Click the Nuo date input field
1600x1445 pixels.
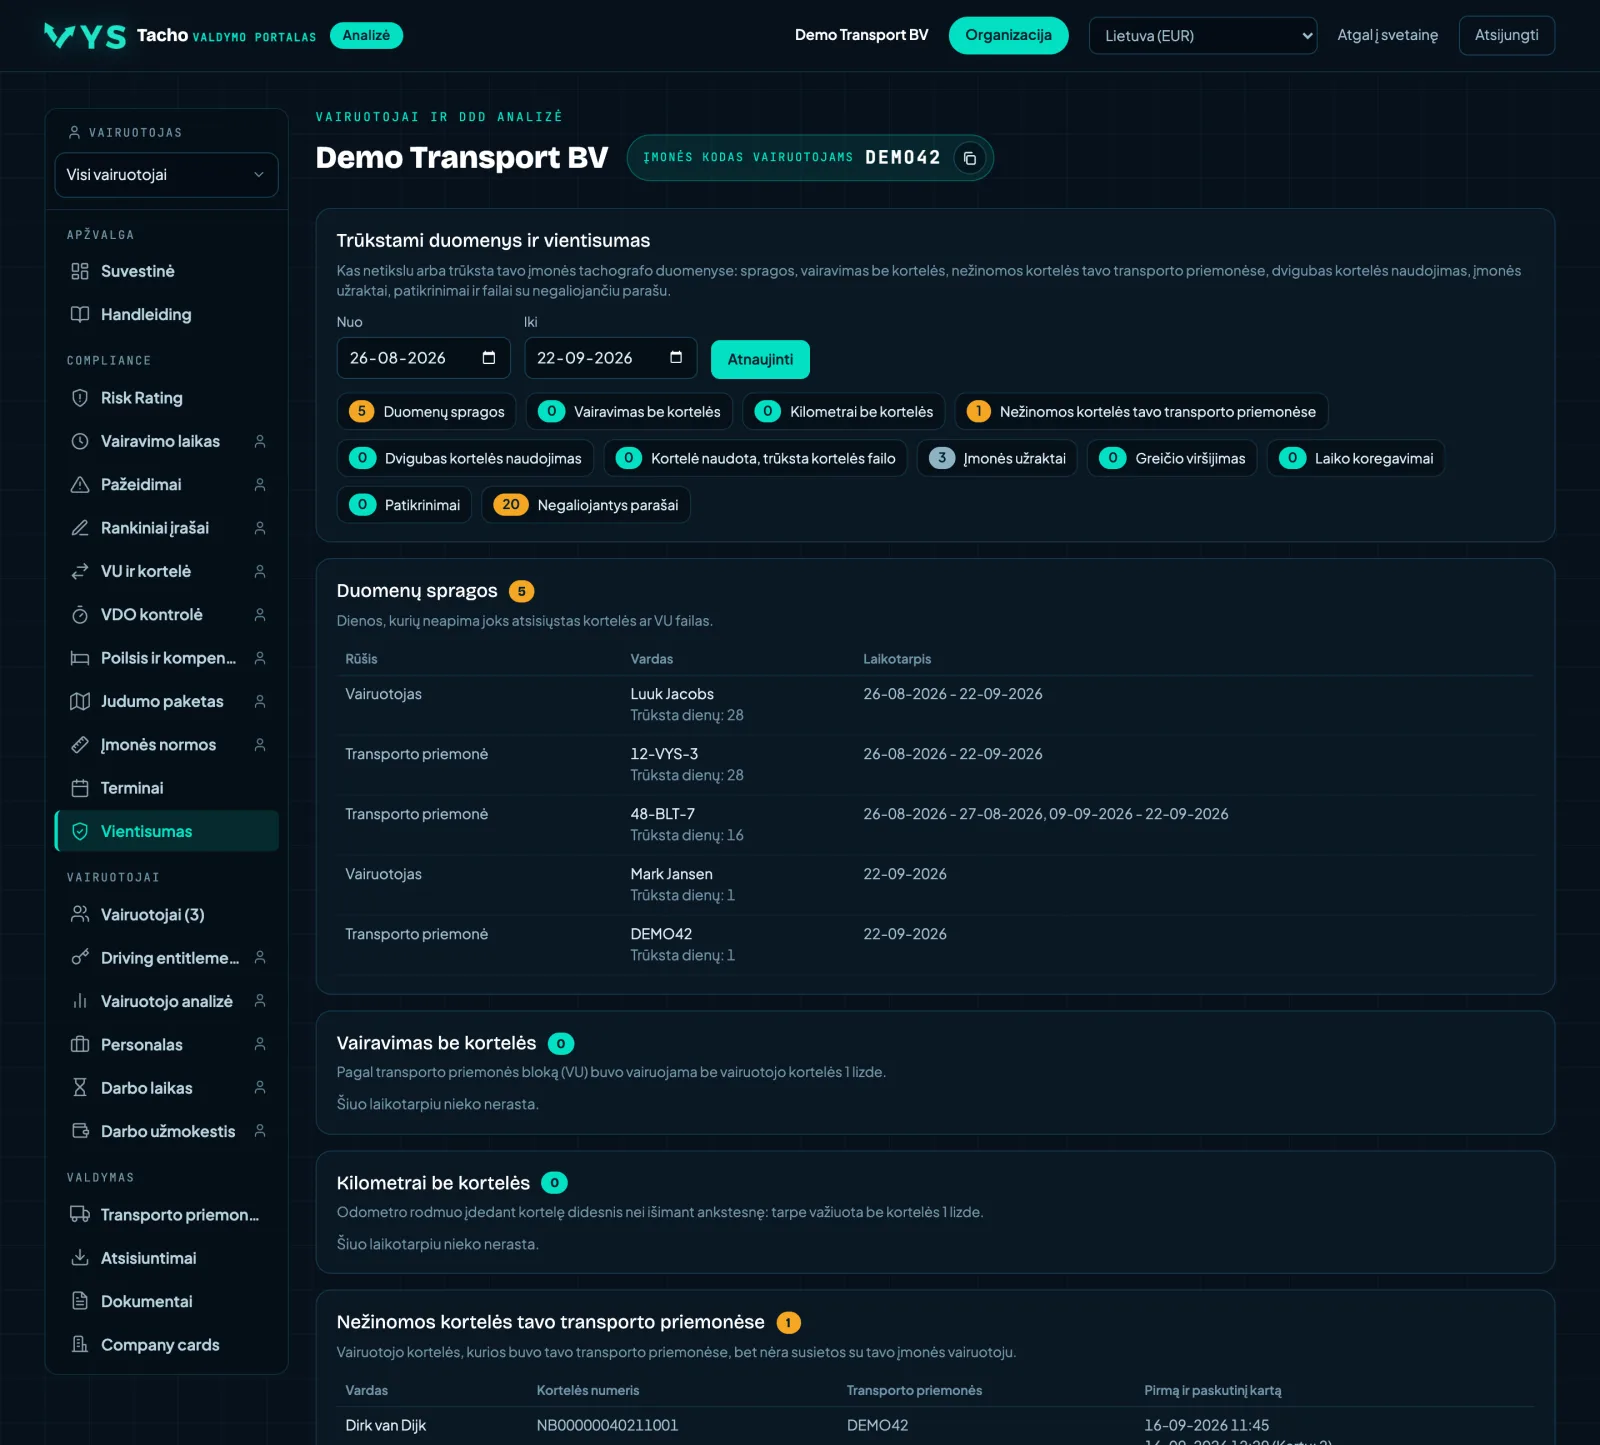click(423, 358)
